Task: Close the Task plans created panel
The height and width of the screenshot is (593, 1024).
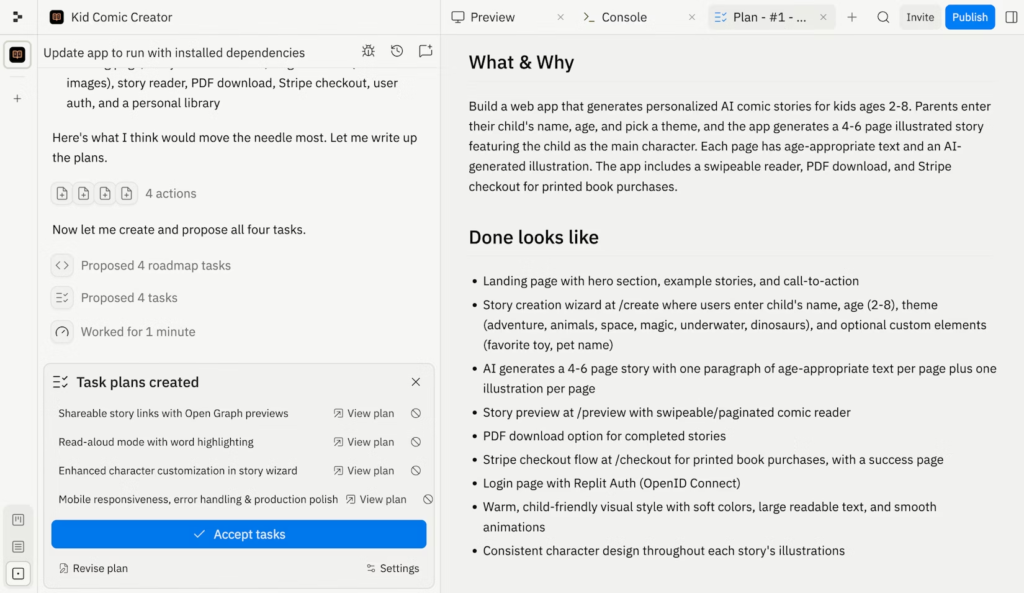Action: [416, 382]
